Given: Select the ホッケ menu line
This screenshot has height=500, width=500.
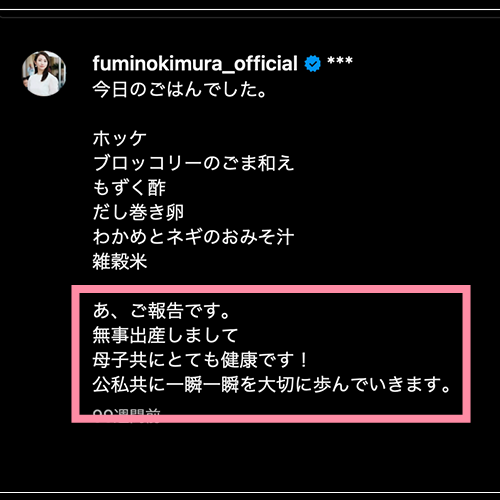Looking at the screenshot, I should tap(120, 138).
